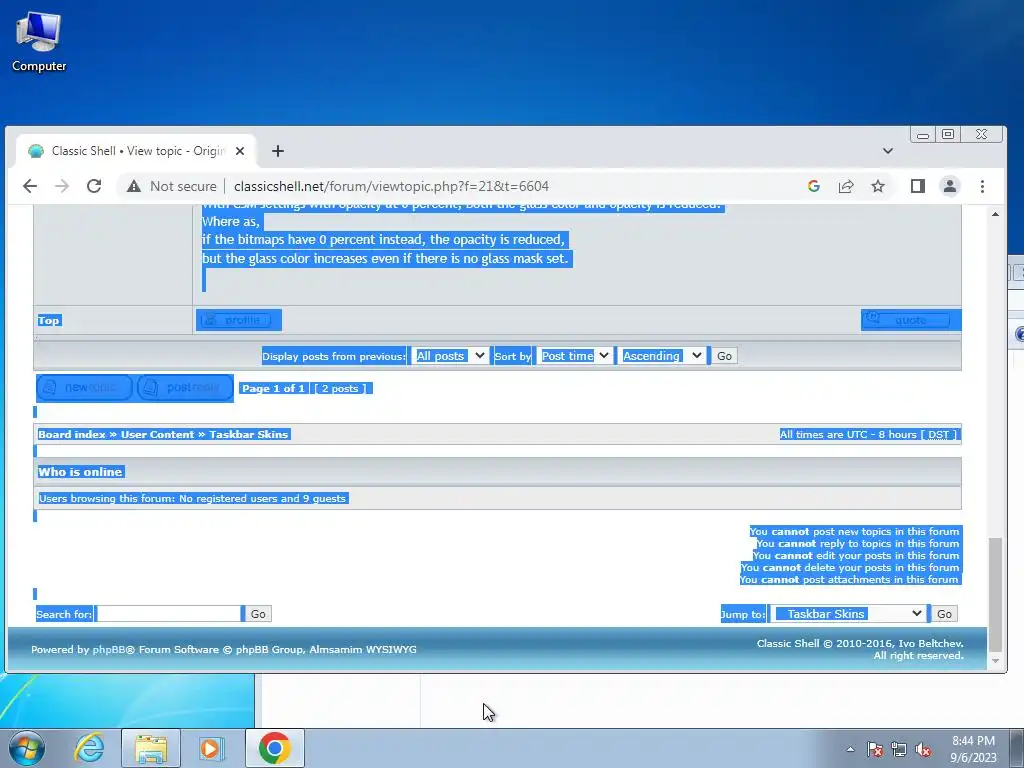This screenshot has height=768, width=1024.
Task: Click the address bar URL
Action: point(391,186)
